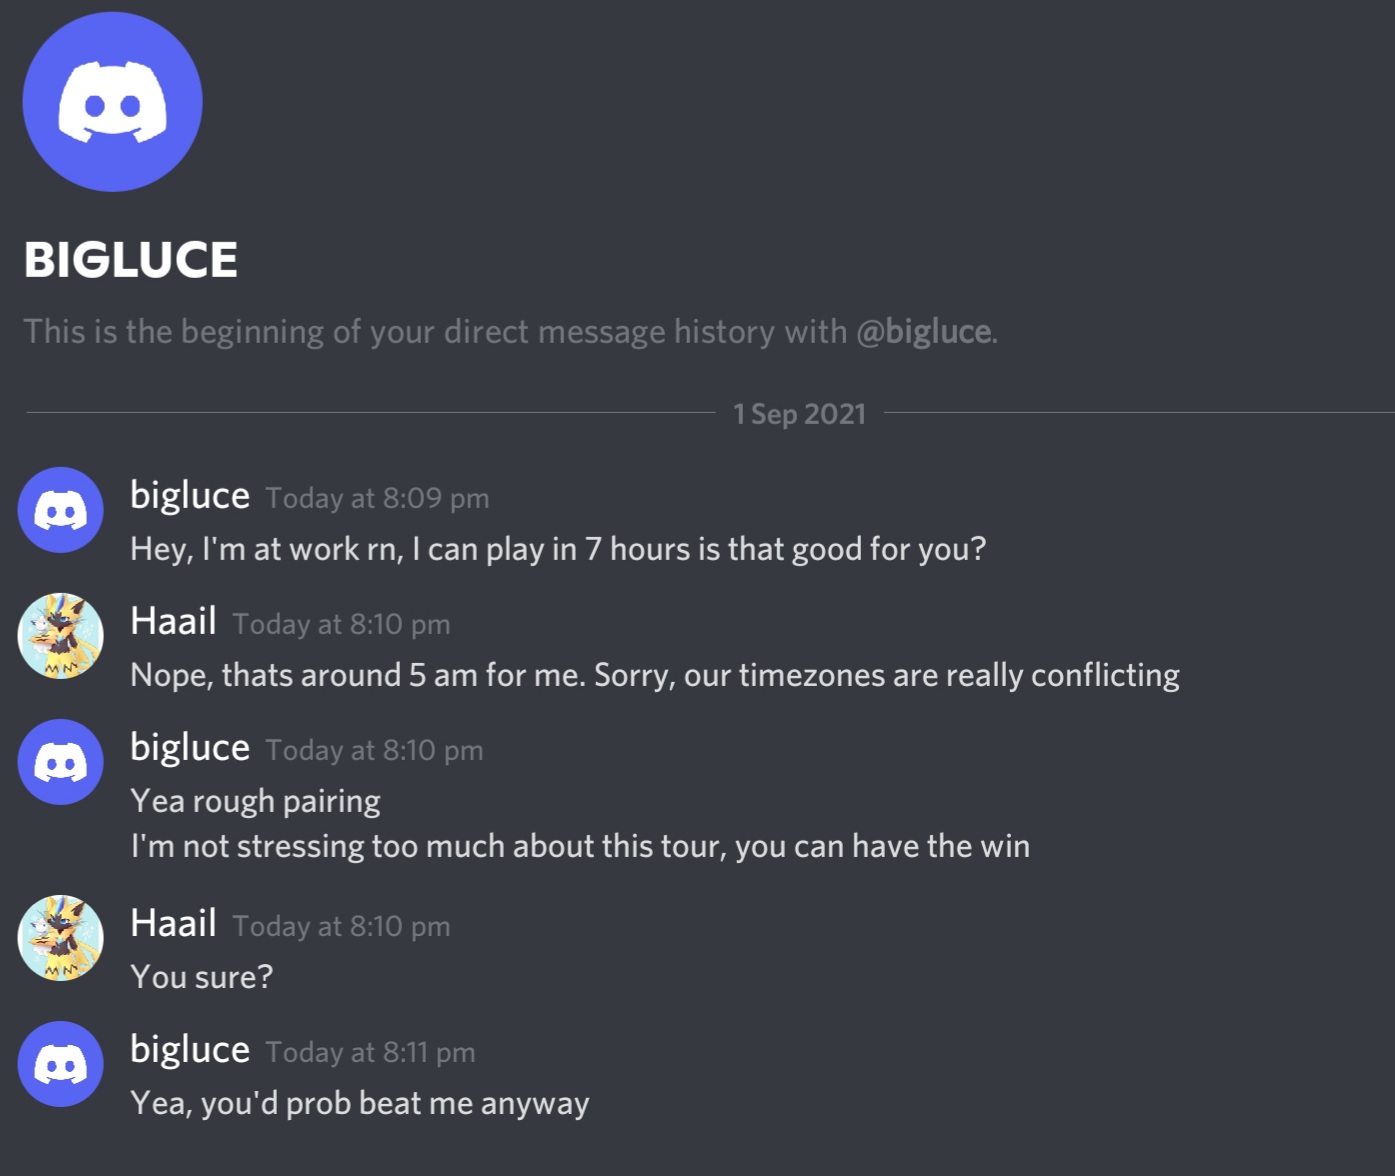Viewport: 1395px width, 1176px height.
Task: Click Haail username above 'You sure?'
Action: click(174, 923)
